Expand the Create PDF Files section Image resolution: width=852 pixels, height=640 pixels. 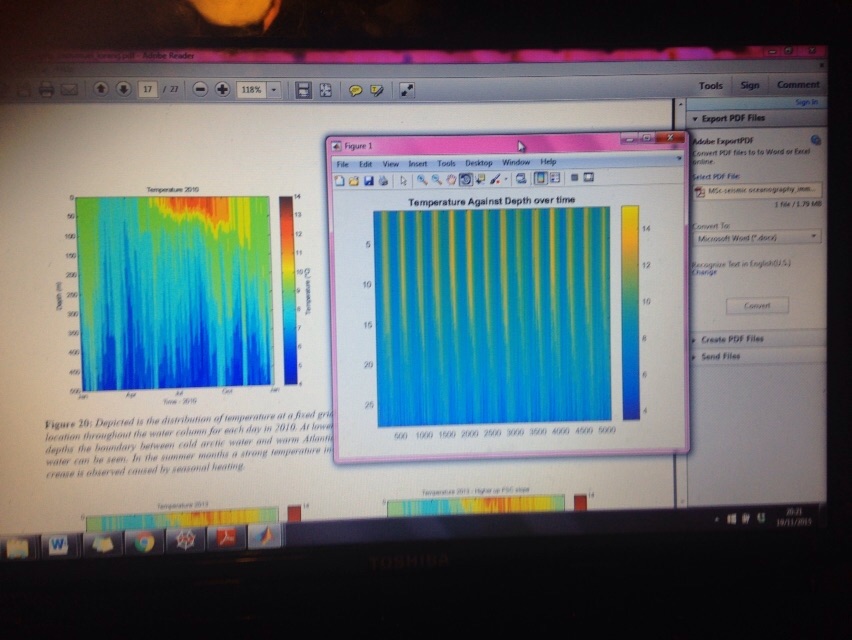click(x=733, y=339)
